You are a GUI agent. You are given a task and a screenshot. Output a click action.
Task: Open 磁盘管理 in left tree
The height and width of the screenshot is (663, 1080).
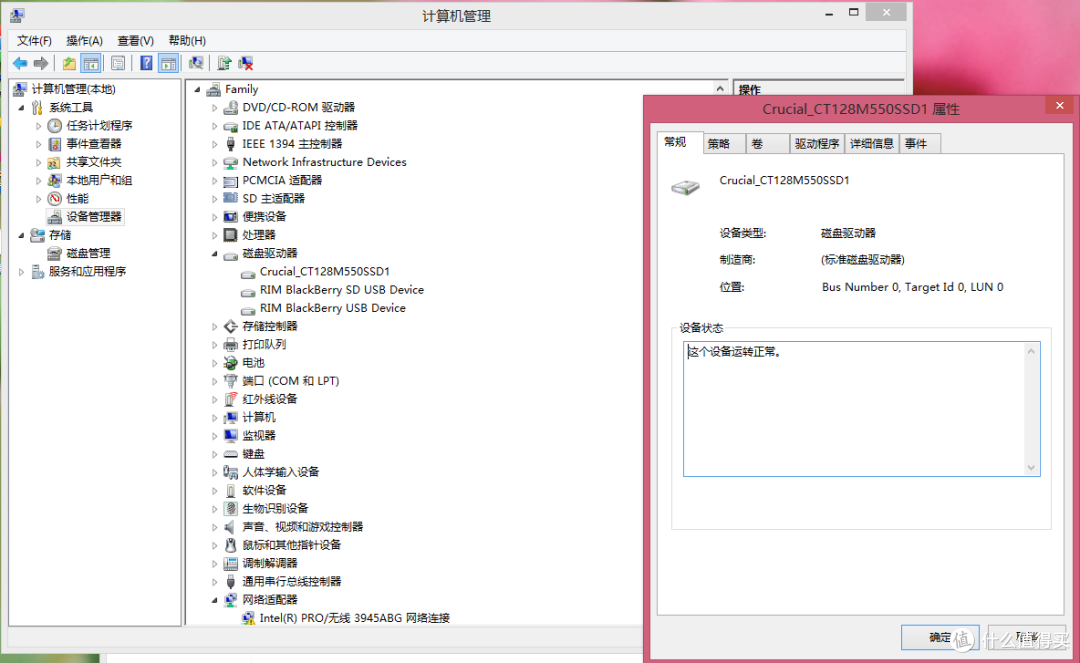88,253
